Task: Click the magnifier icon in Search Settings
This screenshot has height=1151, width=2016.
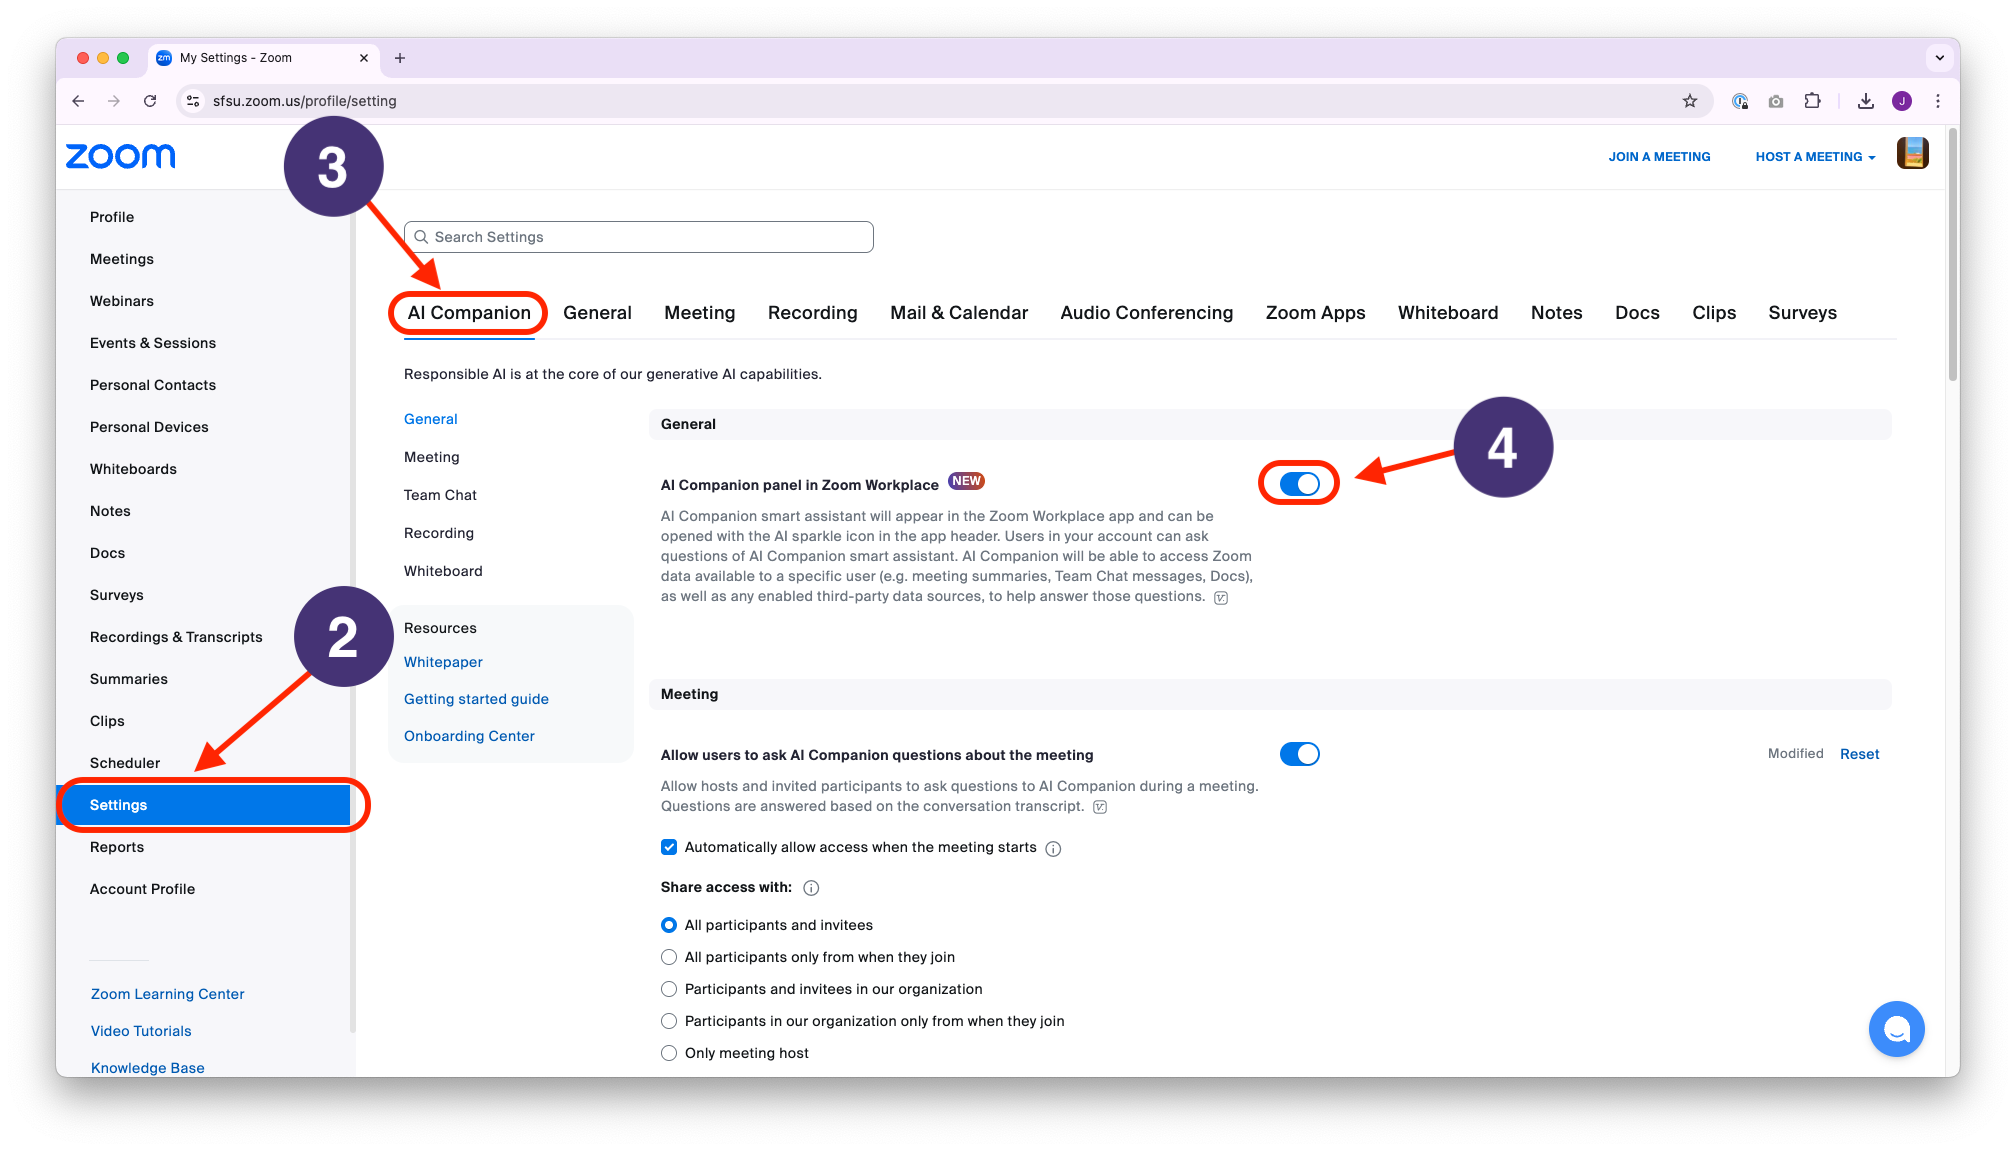Action: tap(422, 237)
